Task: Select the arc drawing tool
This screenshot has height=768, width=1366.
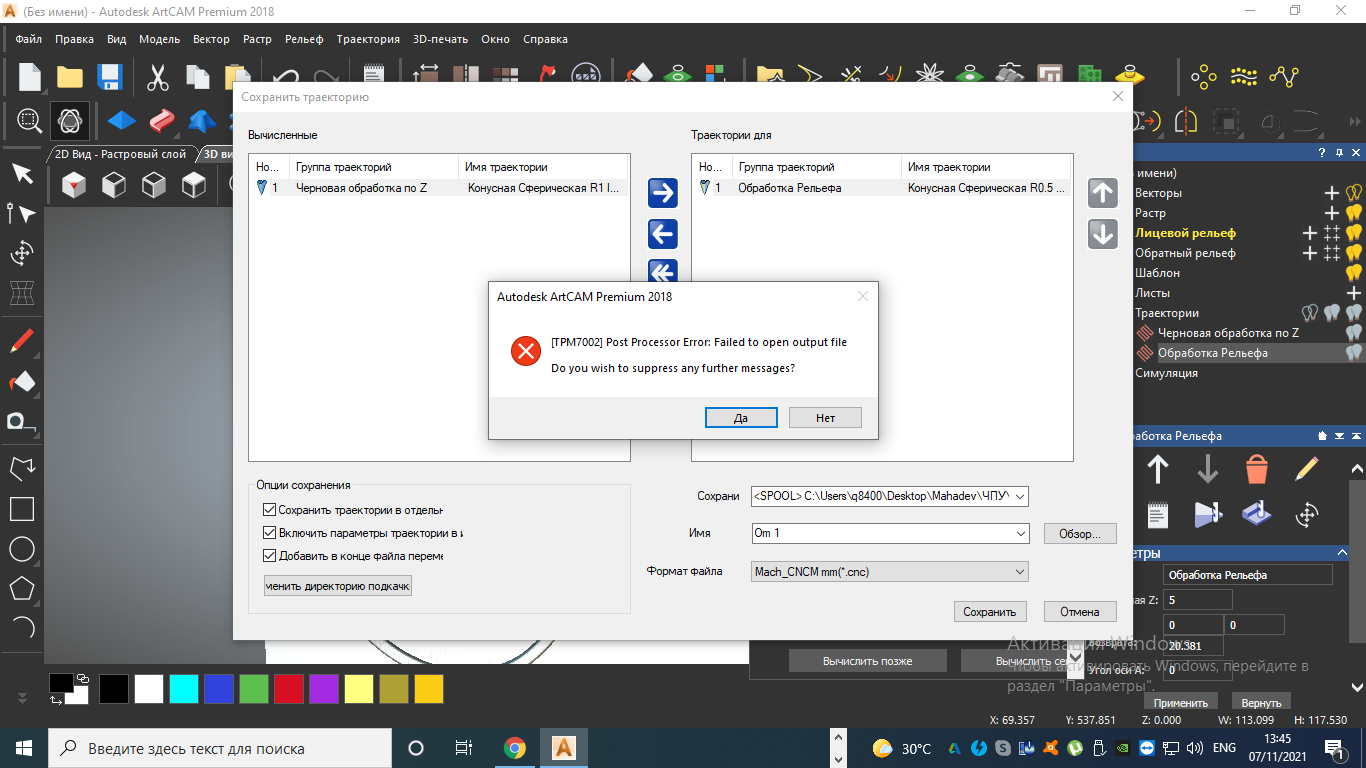Action: (22, 628)
